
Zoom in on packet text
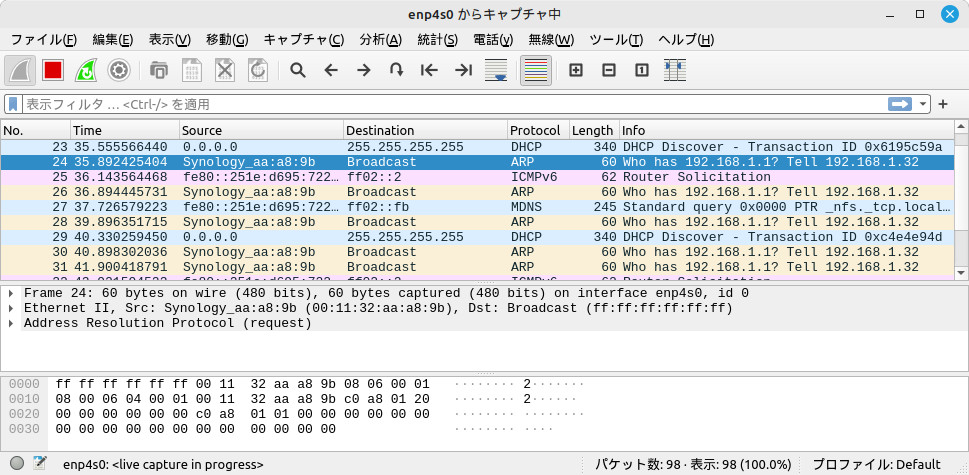575,70
